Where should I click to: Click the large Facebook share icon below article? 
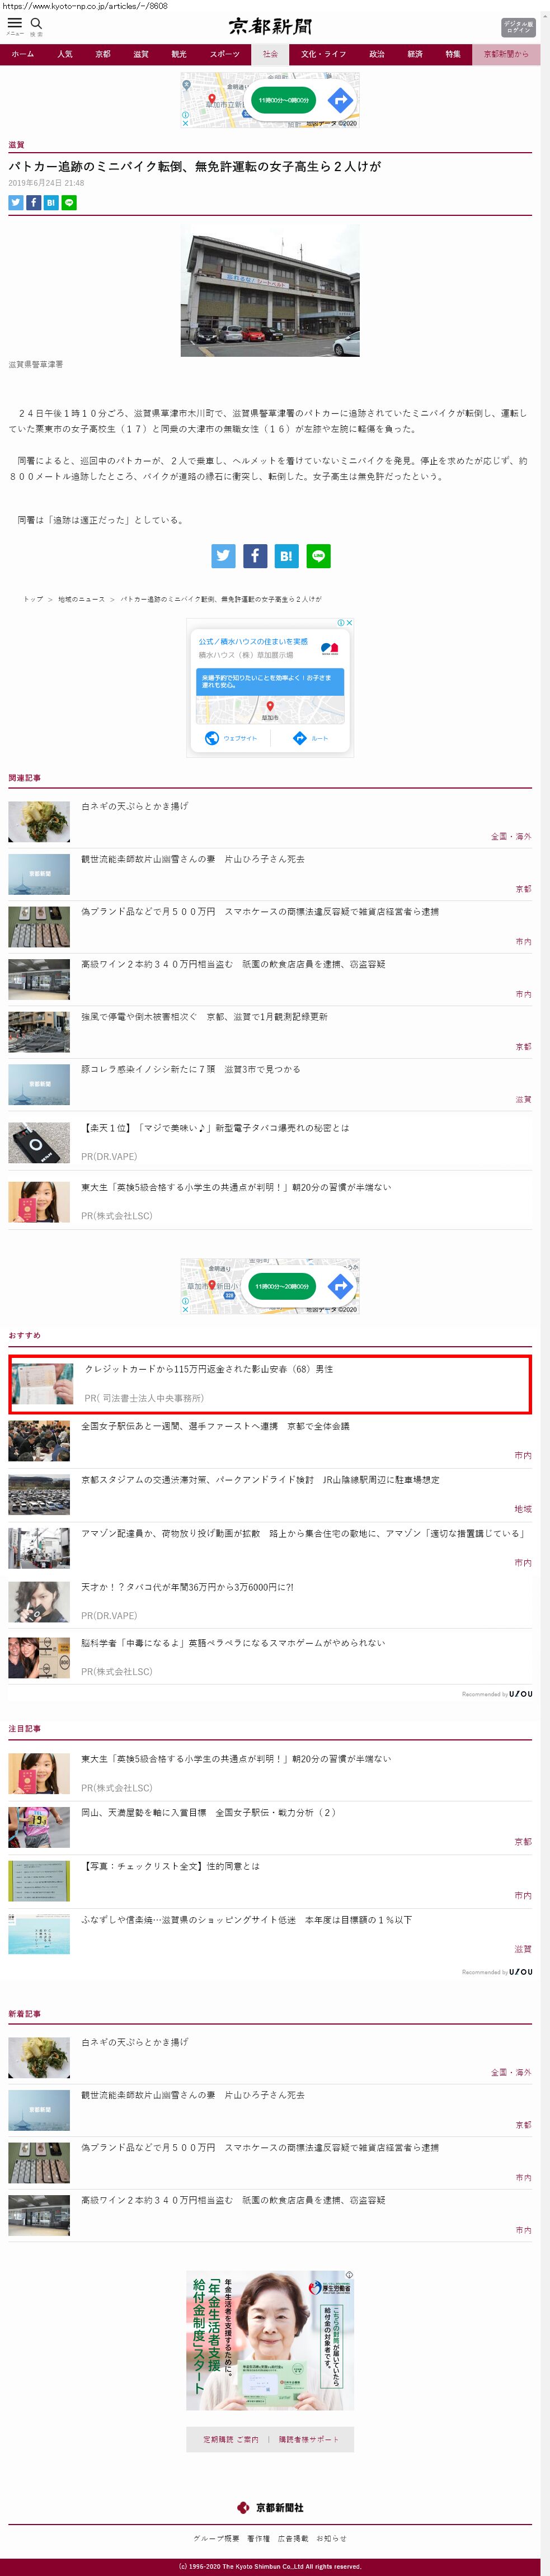pyautogui.click(x=255, y=556)
